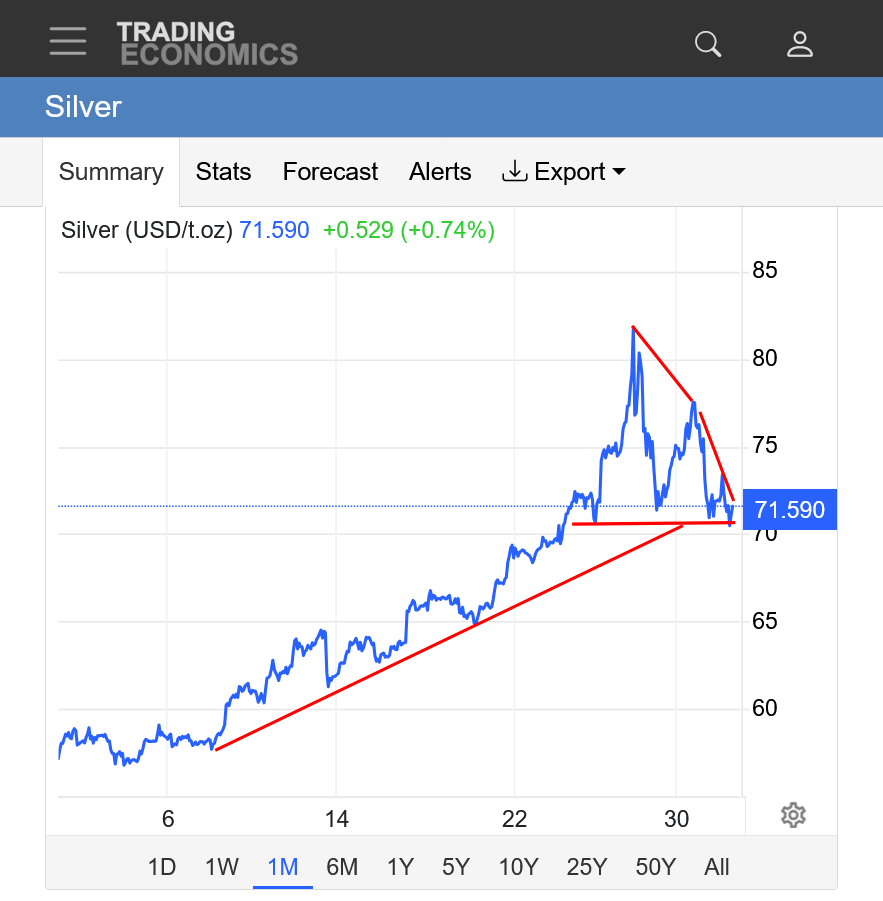Image resolution: width=883 pixels, height=901 pixels.
Task: Click the search magnifier icon
Action: pyautogui.click(x=708, y=43)
